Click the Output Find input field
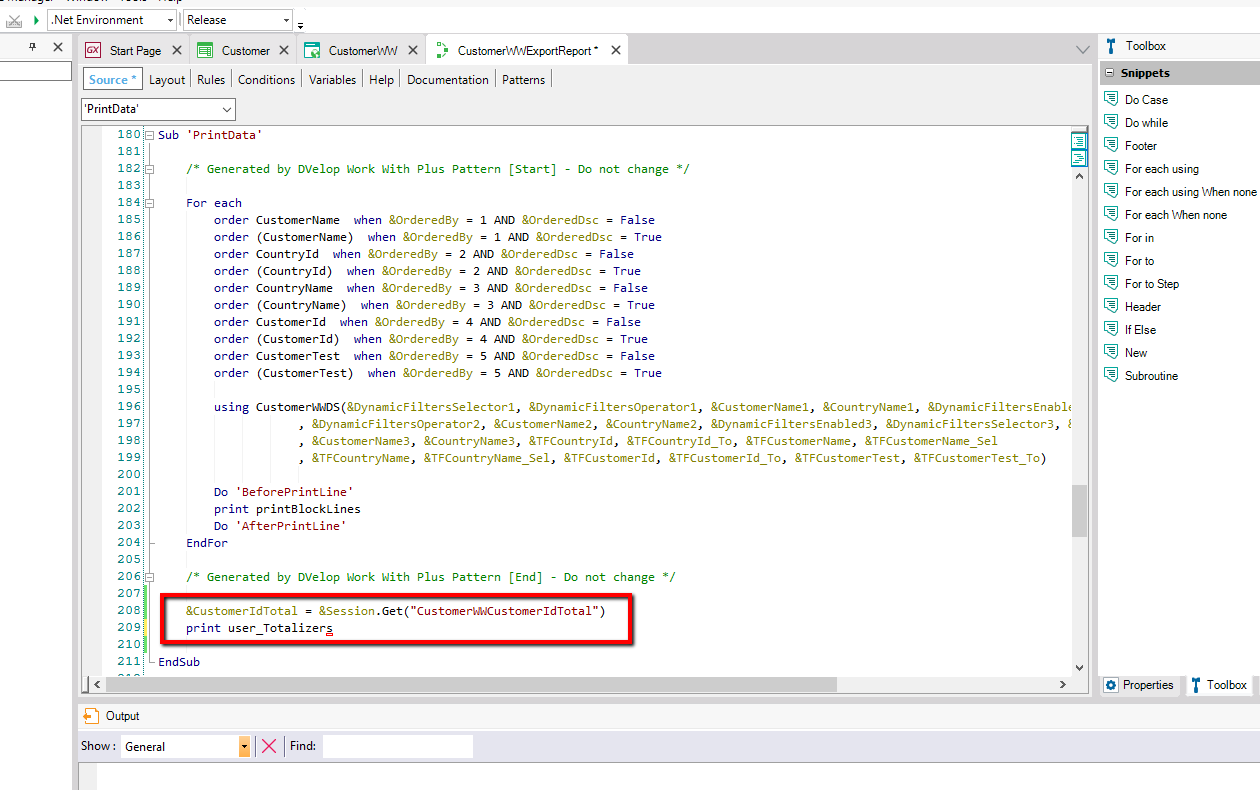The image size is (1260, 790). (x=397, y=746)
